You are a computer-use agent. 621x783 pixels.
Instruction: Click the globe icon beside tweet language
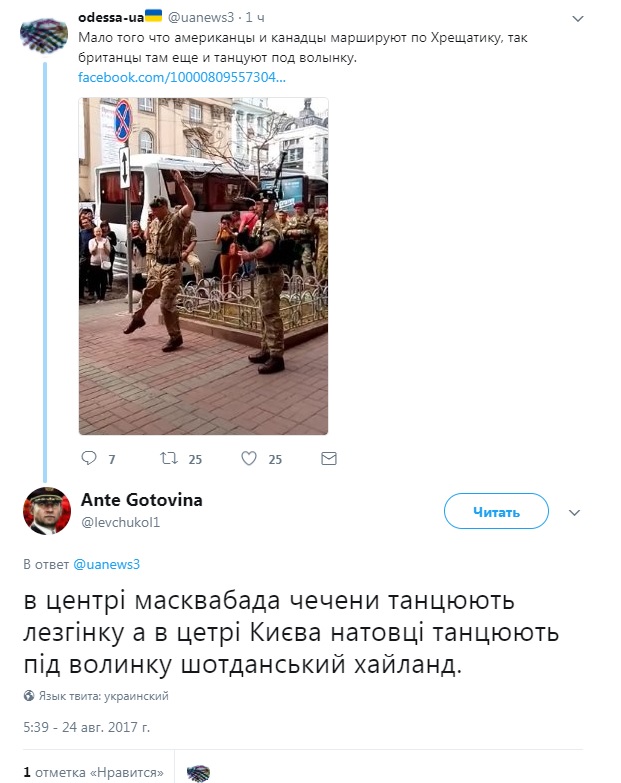(29, 696)
